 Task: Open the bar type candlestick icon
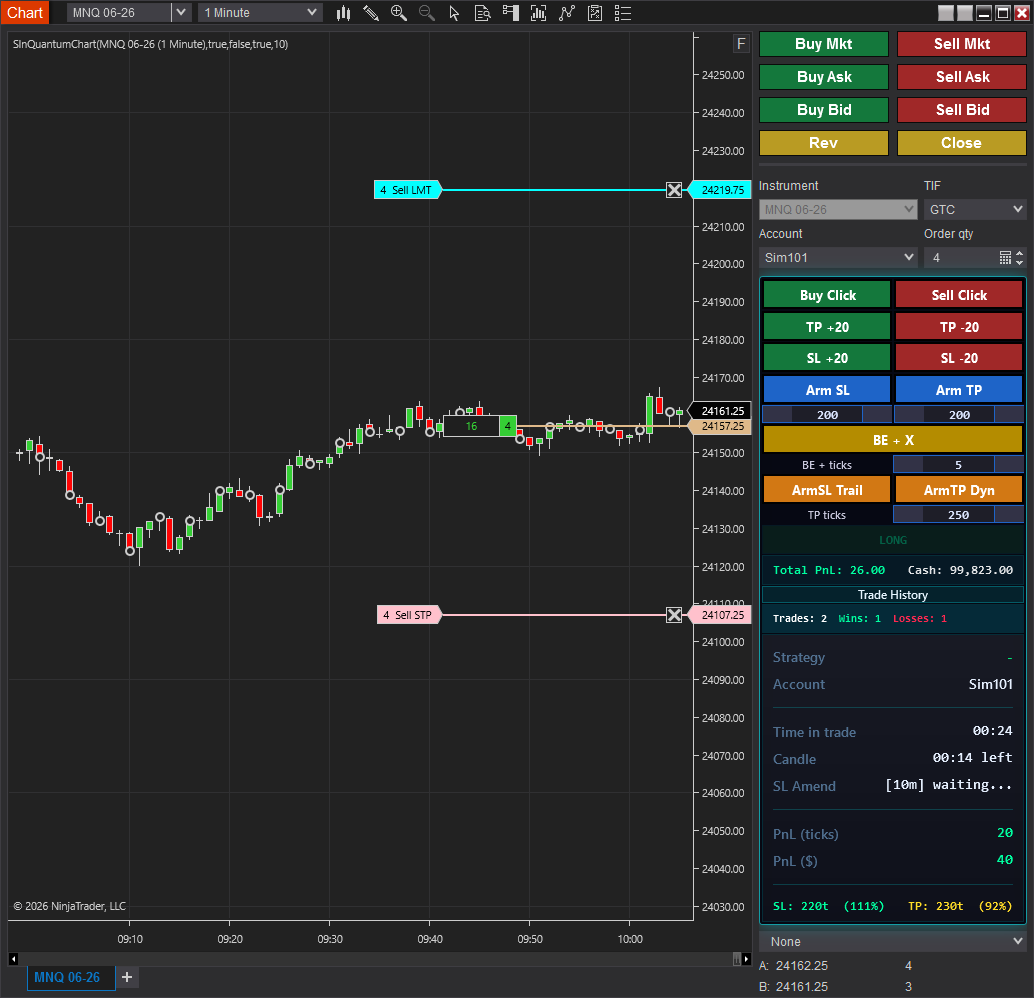pos(343,13)
